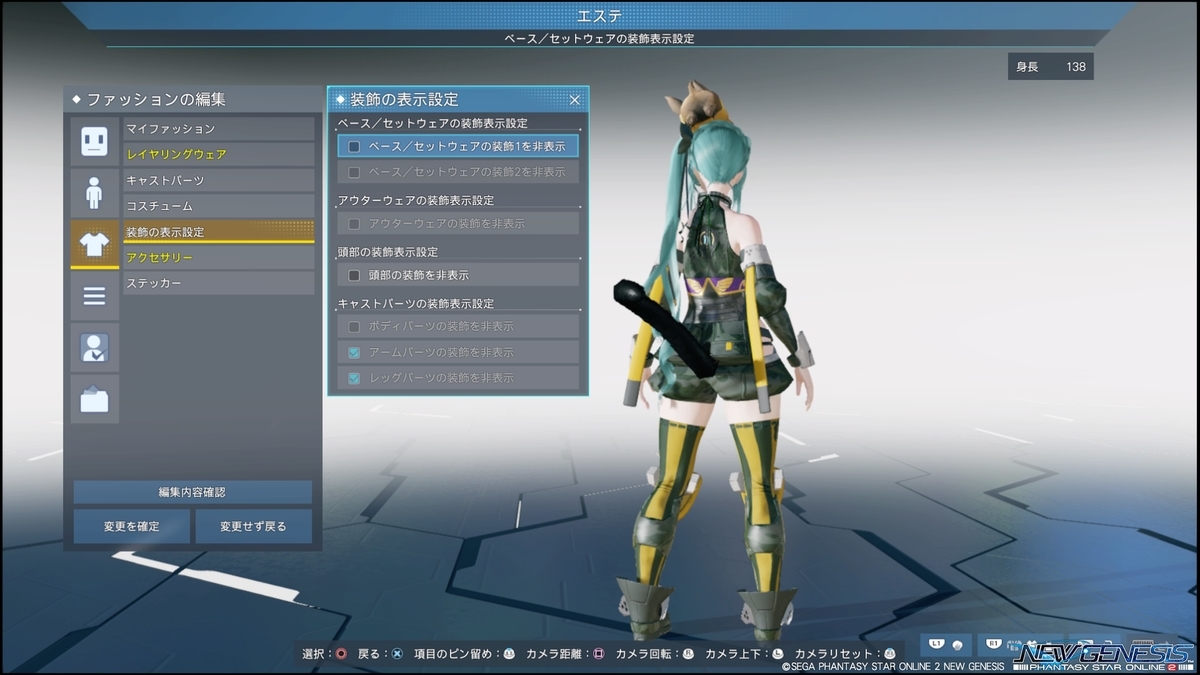Screen dimensions: 1200x675
Task: Click the エステ title at top
Action: (x=599, y=15)
